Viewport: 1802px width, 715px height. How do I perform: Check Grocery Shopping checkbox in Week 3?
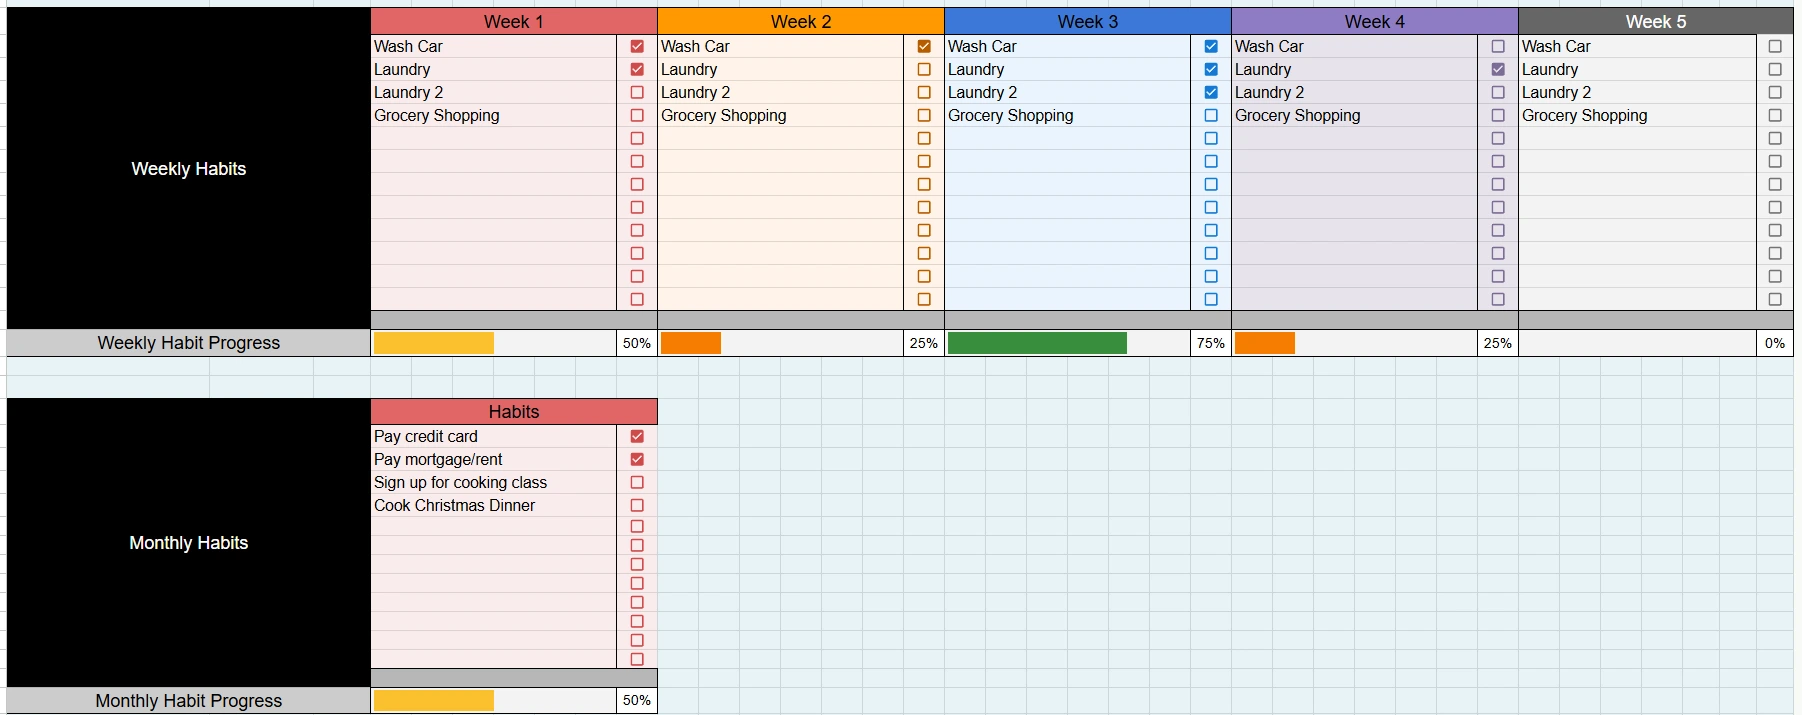click(1211, 115)
